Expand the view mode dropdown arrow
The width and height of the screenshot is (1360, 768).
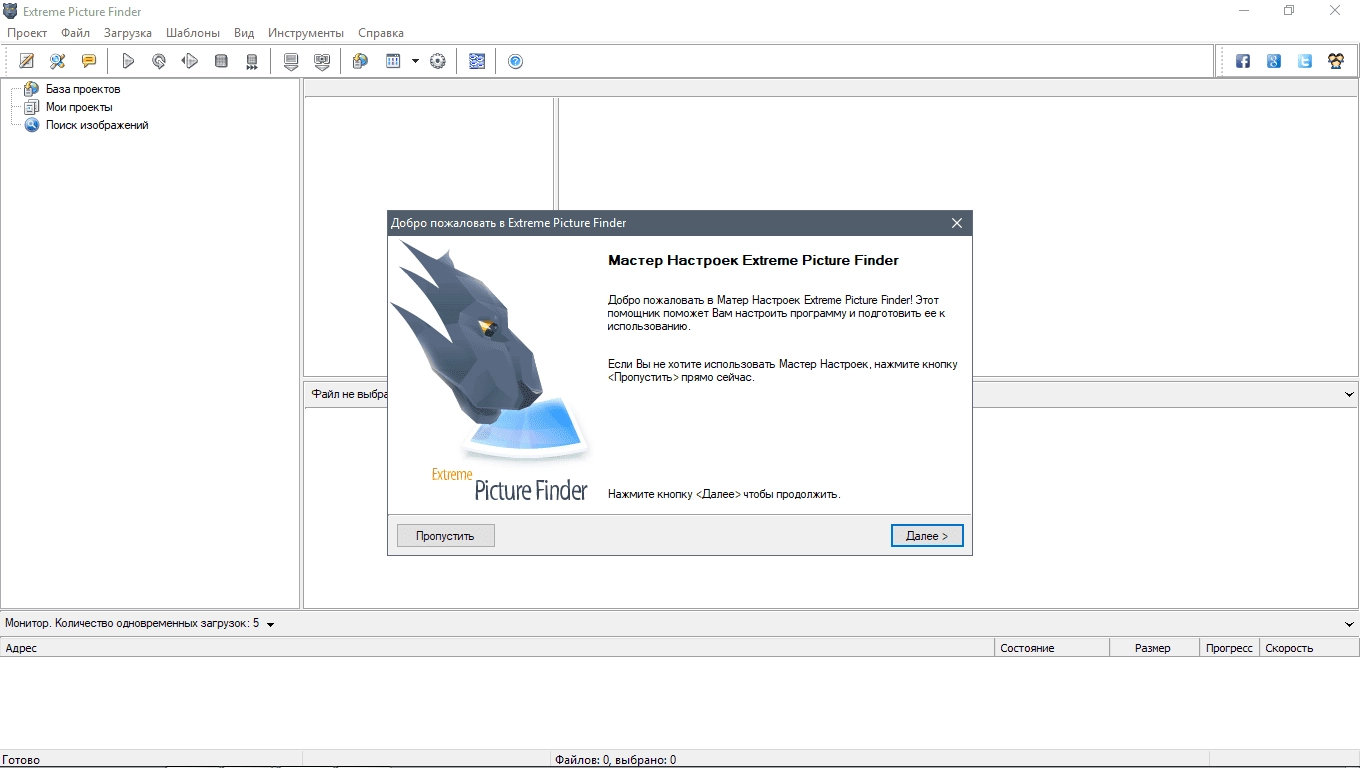coord(415,61)
